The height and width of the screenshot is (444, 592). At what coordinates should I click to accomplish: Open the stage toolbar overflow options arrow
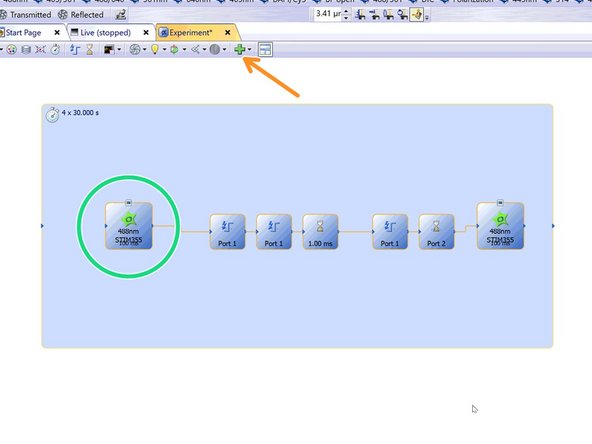point(427,17)
